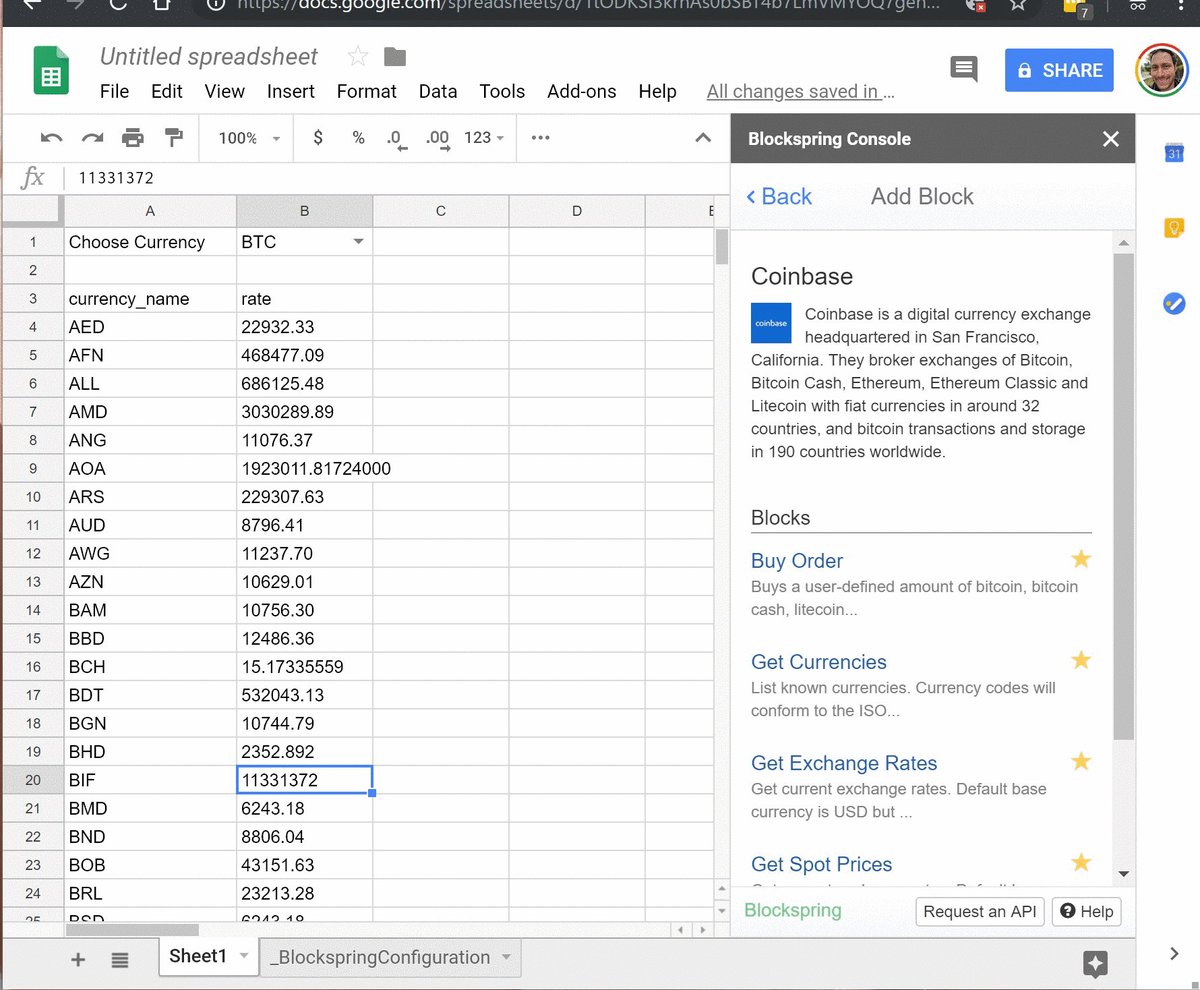
Task: Select cell with rate 15.17335559
Action: pyautogui.click(x=304, y=666)
